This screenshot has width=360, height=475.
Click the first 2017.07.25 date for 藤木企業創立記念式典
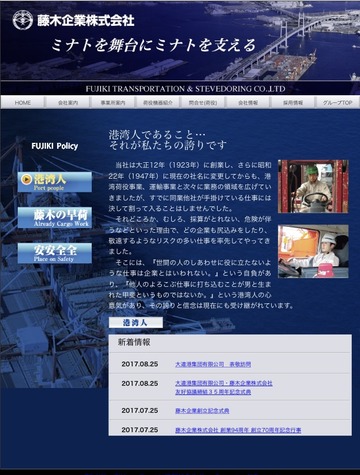coord(140,411)
